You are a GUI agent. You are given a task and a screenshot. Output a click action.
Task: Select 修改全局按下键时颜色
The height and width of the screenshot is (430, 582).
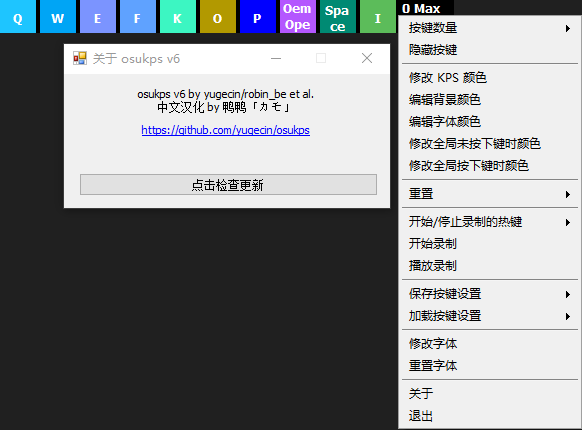point(490,165)
